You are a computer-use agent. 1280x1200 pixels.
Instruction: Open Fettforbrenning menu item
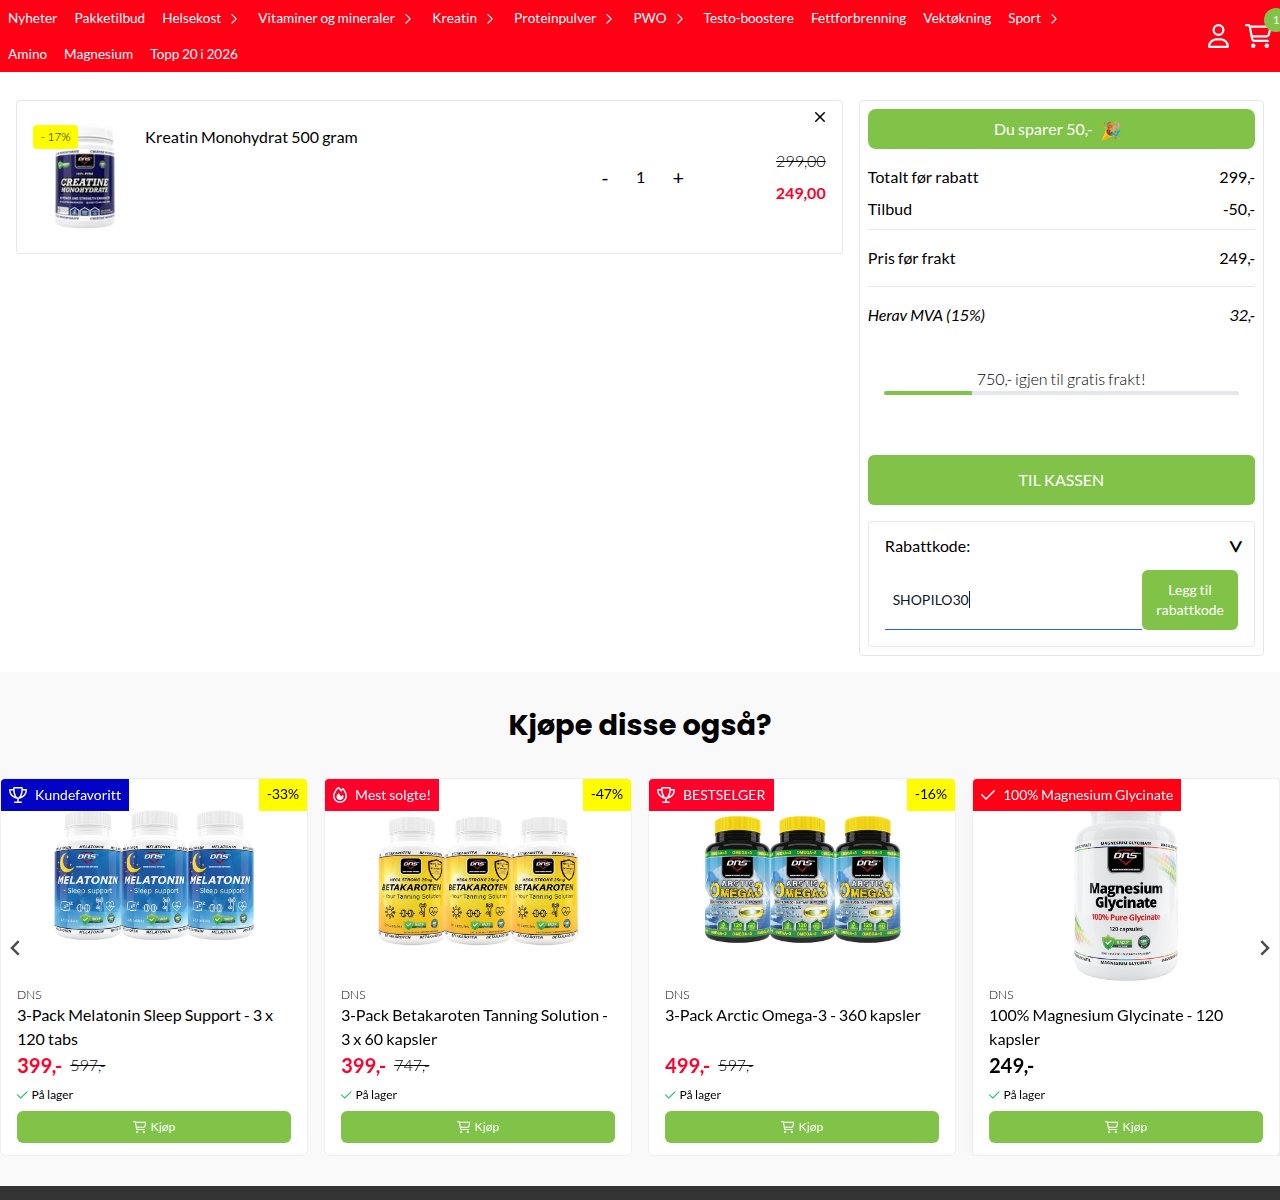tap(858, 18)
